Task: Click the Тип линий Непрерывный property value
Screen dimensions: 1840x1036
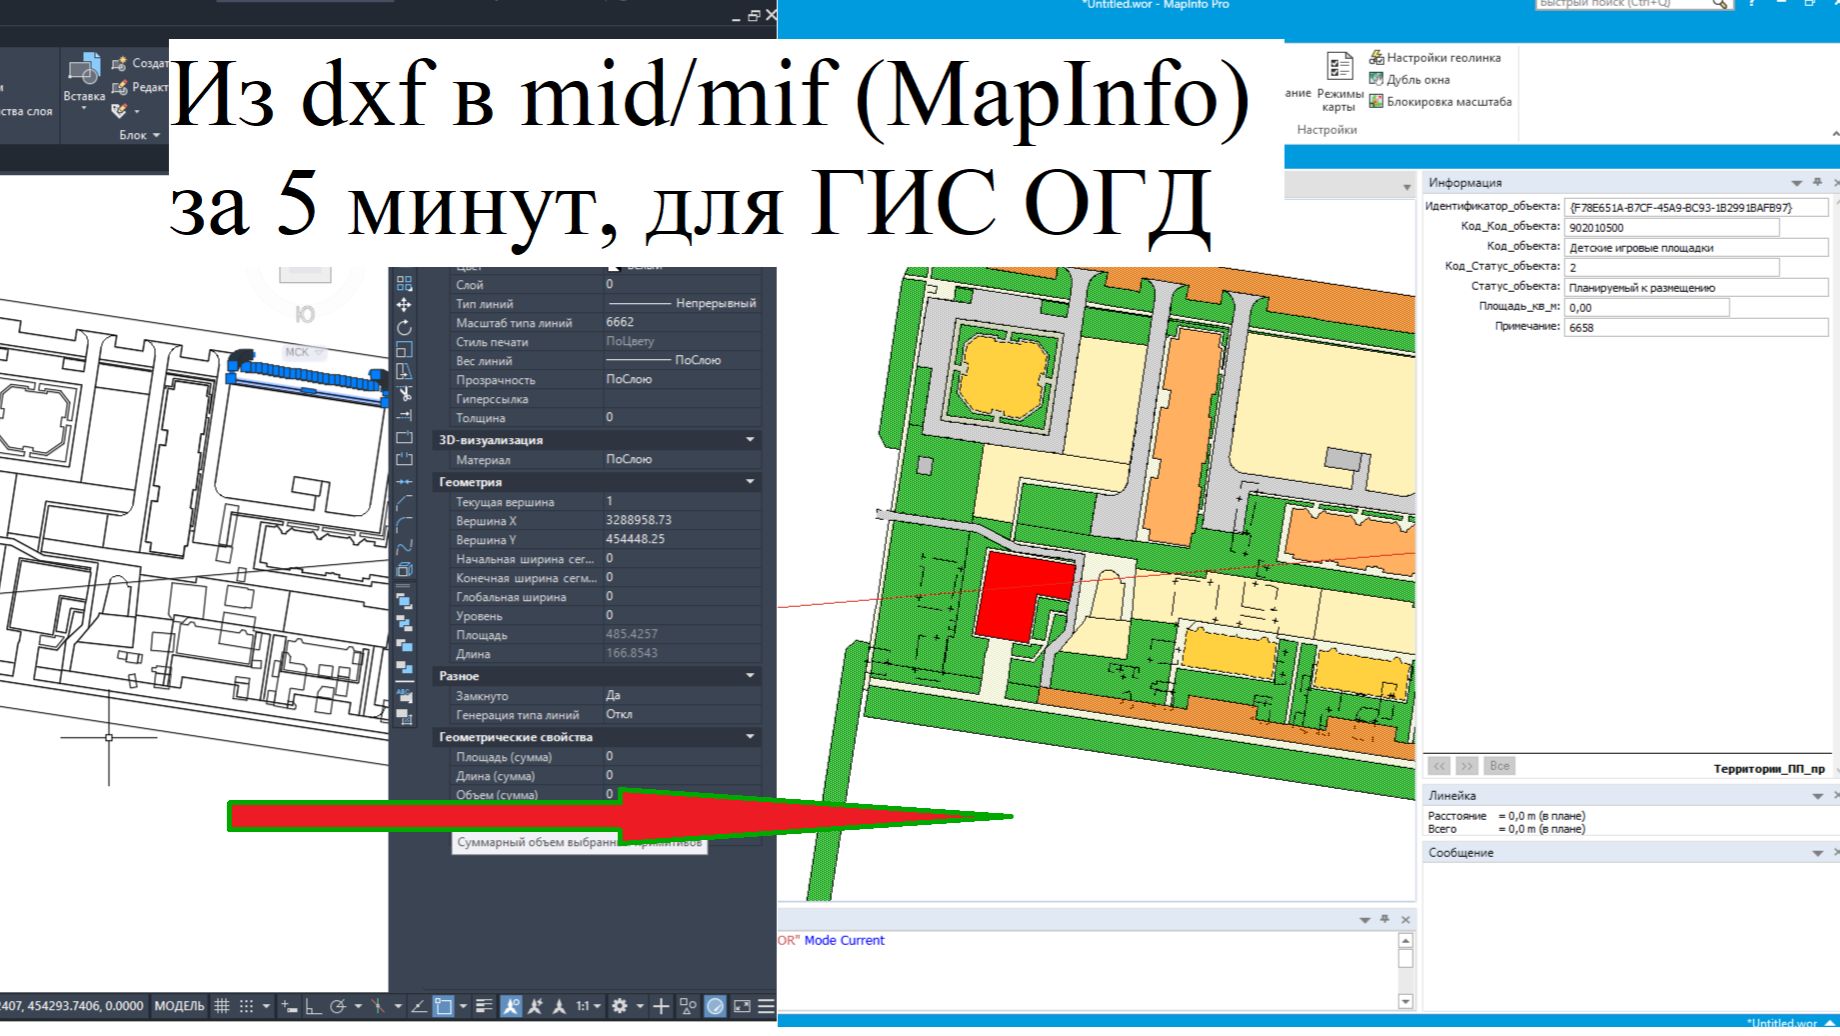Action: click(x=682, y=303)
